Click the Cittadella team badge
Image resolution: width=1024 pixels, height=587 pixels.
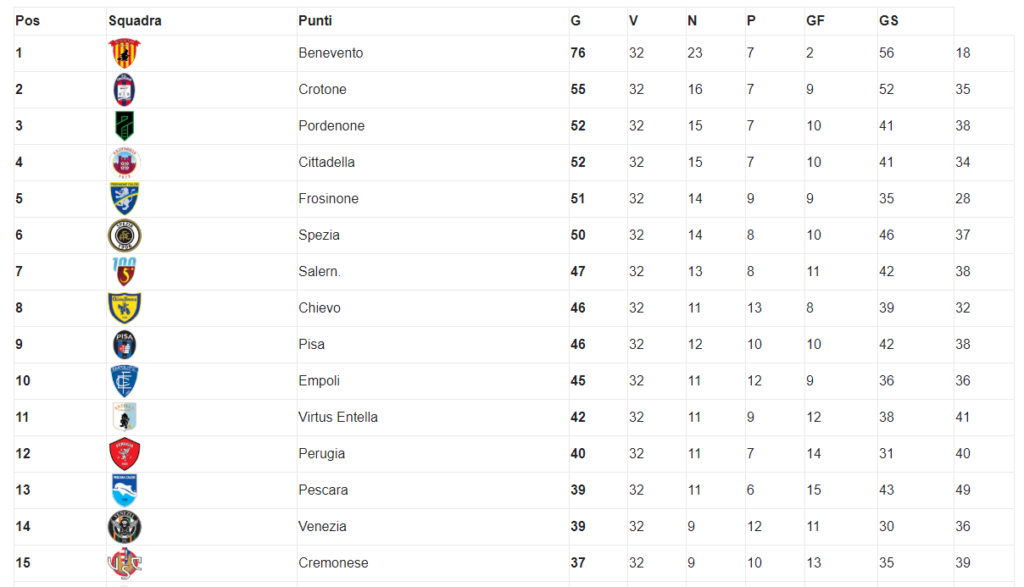point(124,163)
